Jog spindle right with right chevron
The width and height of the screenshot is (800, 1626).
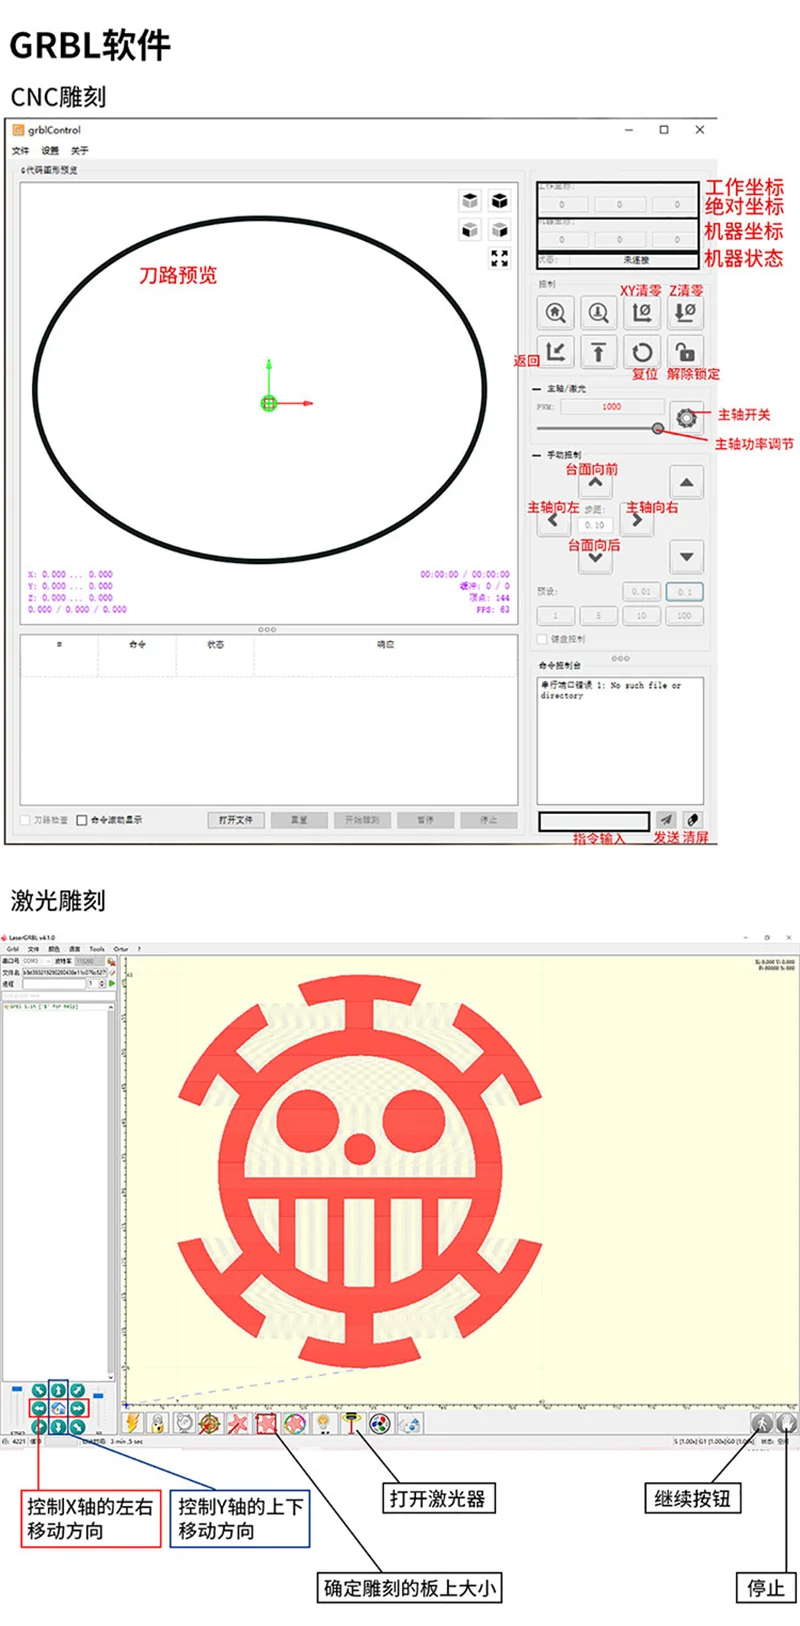click(636, 520)
